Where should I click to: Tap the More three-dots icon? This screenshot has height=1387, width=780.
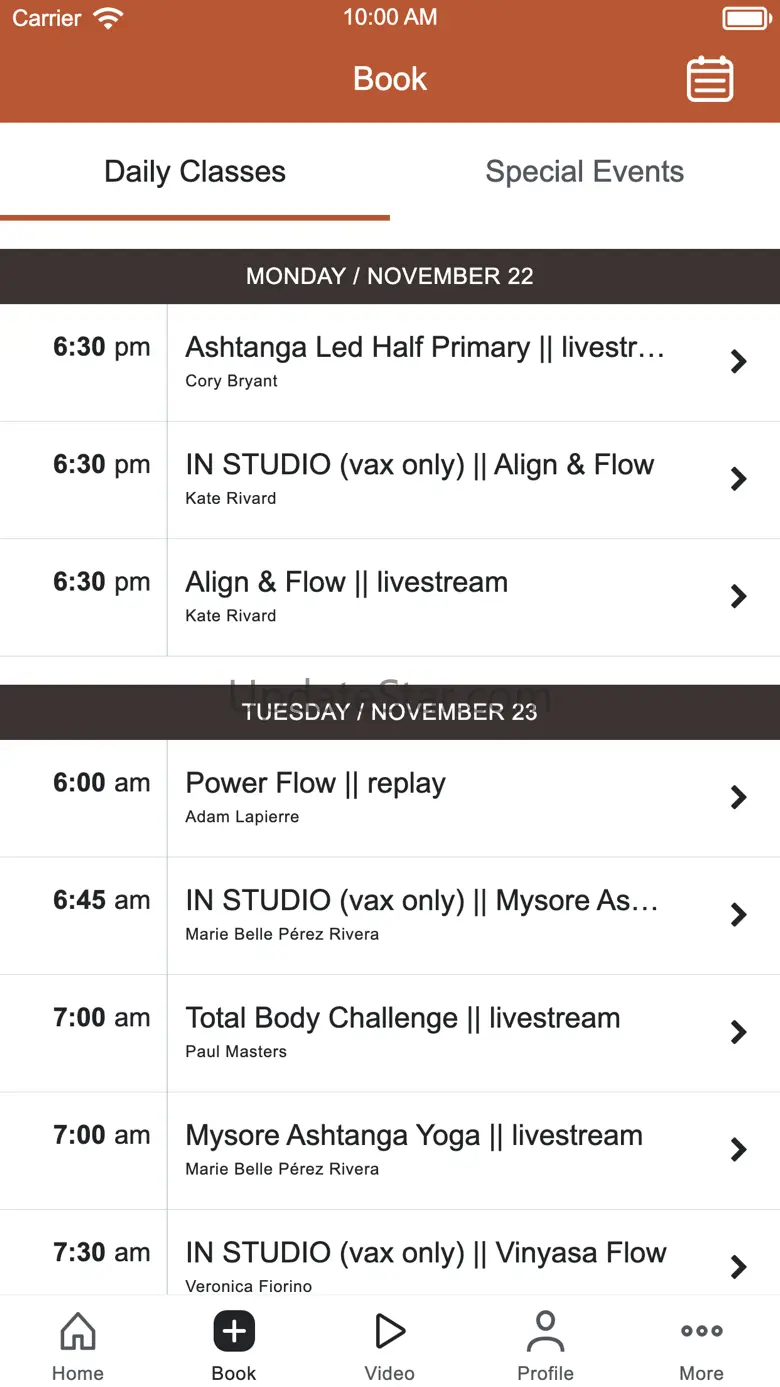click(701, 1332)
